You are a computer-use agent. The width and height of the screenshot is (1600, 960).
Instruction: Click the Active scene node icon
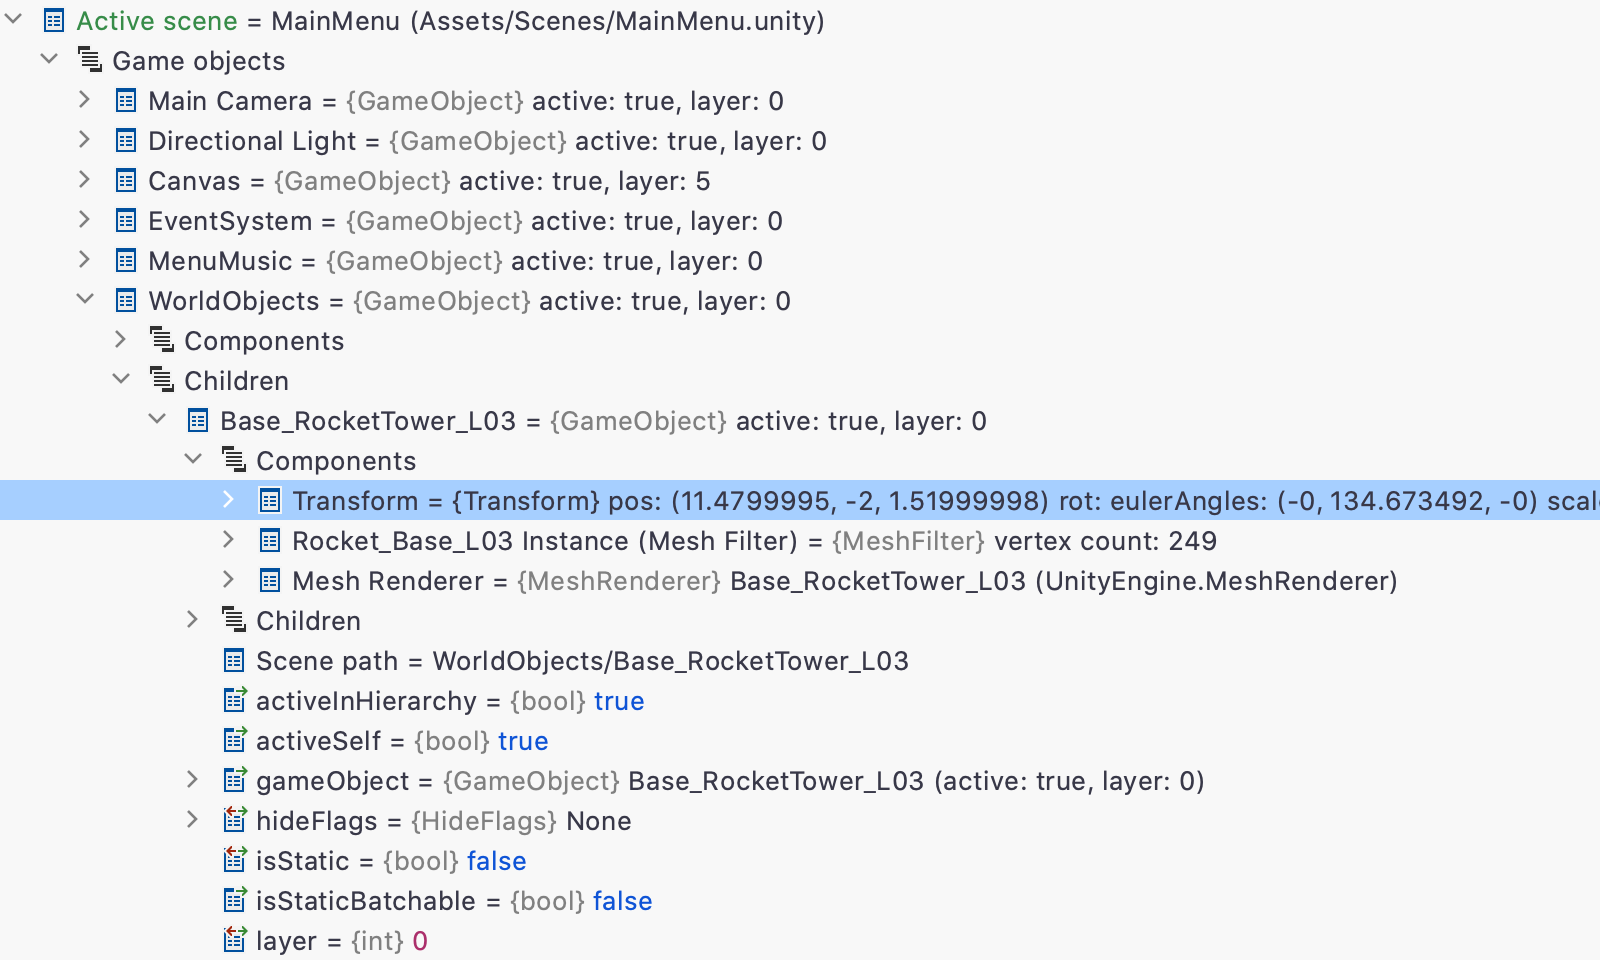coord(54,21)
